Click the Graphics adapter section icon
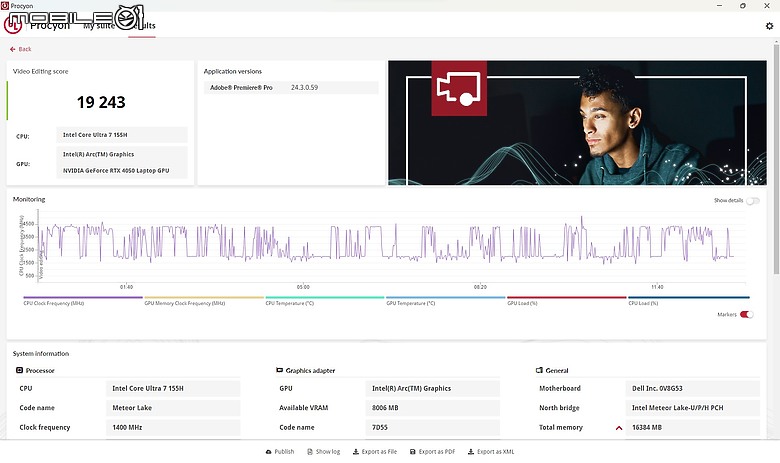Image resolution: width=780 pixels, height=463 pixels. click(280, 370)
